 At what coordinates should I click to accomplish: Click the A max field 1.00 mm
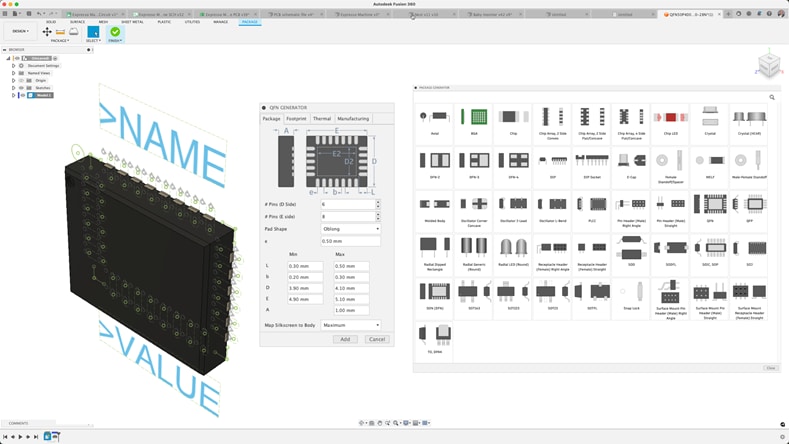click(351, 311)
